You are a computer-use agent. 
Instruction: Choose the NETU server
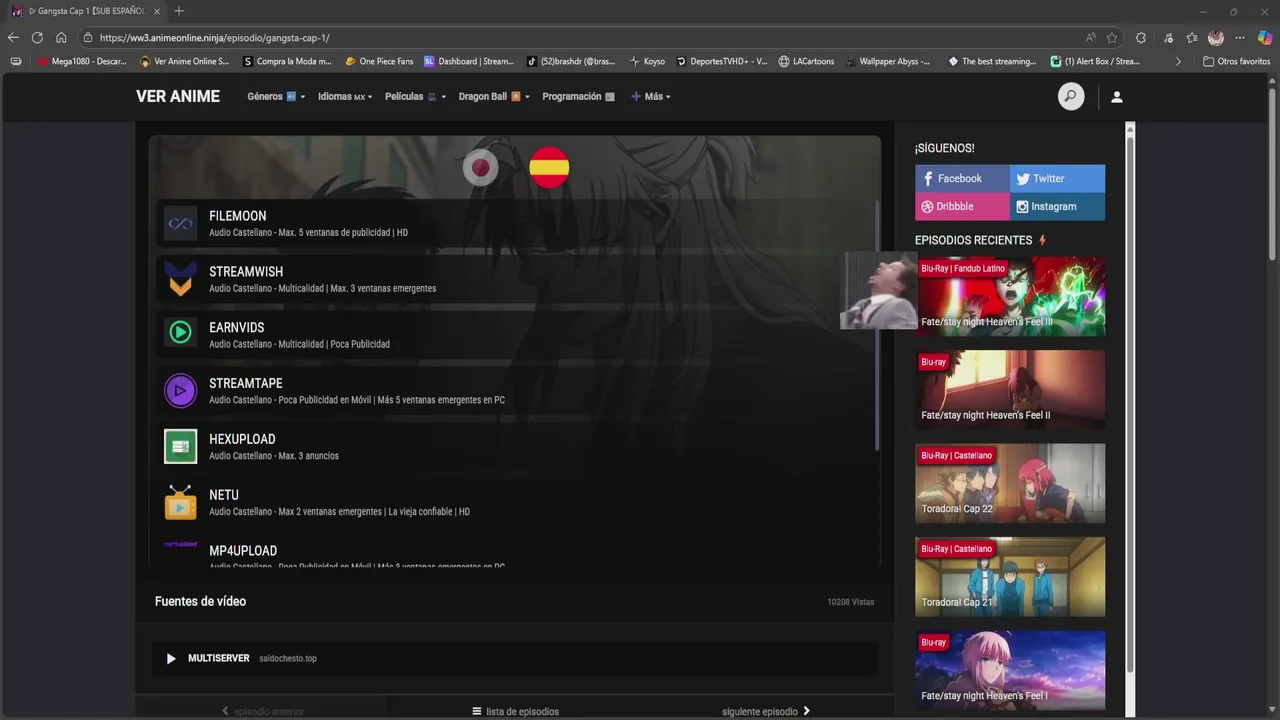click(515, 503)
